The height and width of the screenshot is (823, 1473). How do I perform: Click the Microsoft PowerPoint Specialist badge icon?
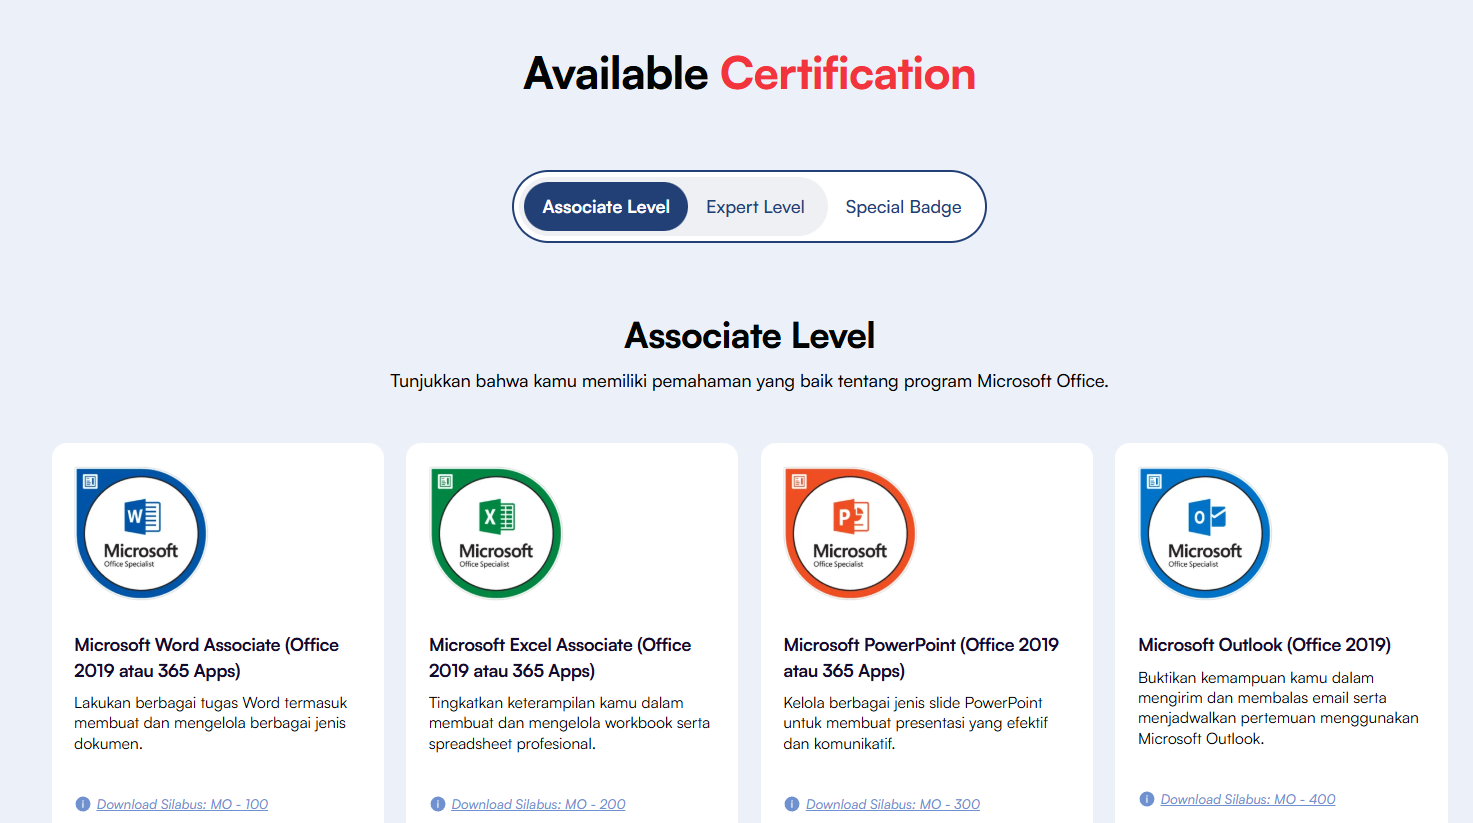[849, 533]
